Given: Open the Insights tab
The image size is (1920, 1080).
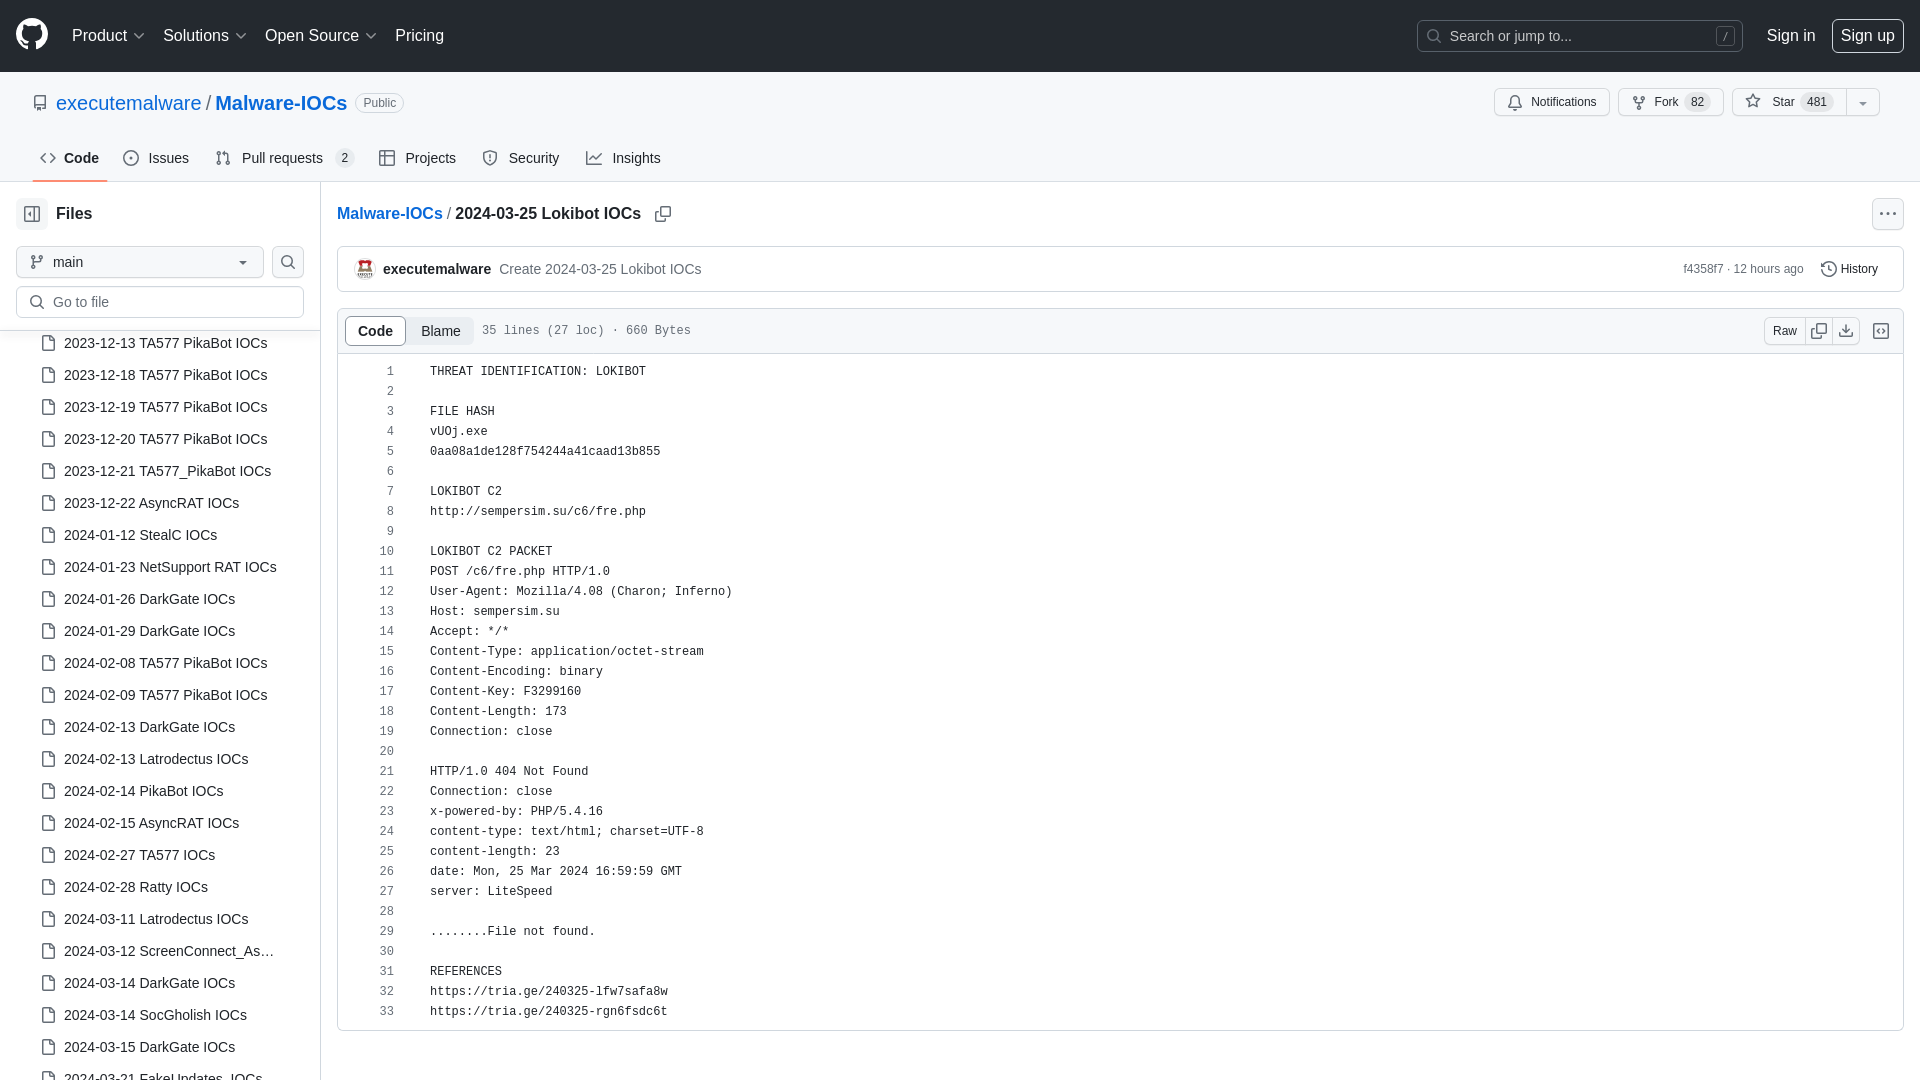Looking at the screenshot, I should pyautogui.click(x=623, y=158).
